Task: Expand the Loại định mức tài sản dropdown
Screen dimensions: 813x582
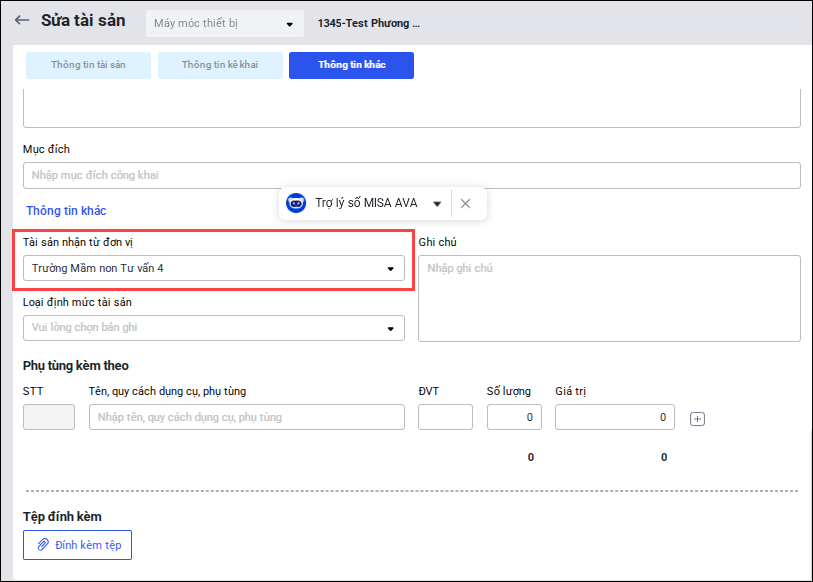Action: pyautogui.click(x=390, y=329)
